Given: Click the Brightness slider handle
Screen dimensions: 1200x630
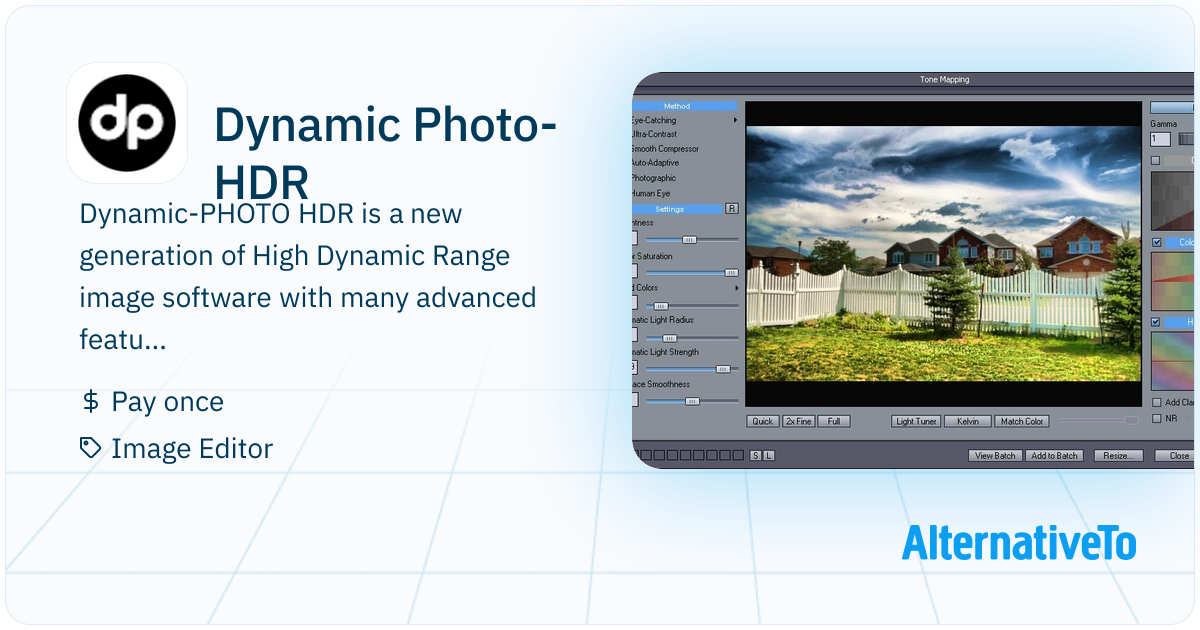Looking at the screenshot, I should [x=689, y=240].
